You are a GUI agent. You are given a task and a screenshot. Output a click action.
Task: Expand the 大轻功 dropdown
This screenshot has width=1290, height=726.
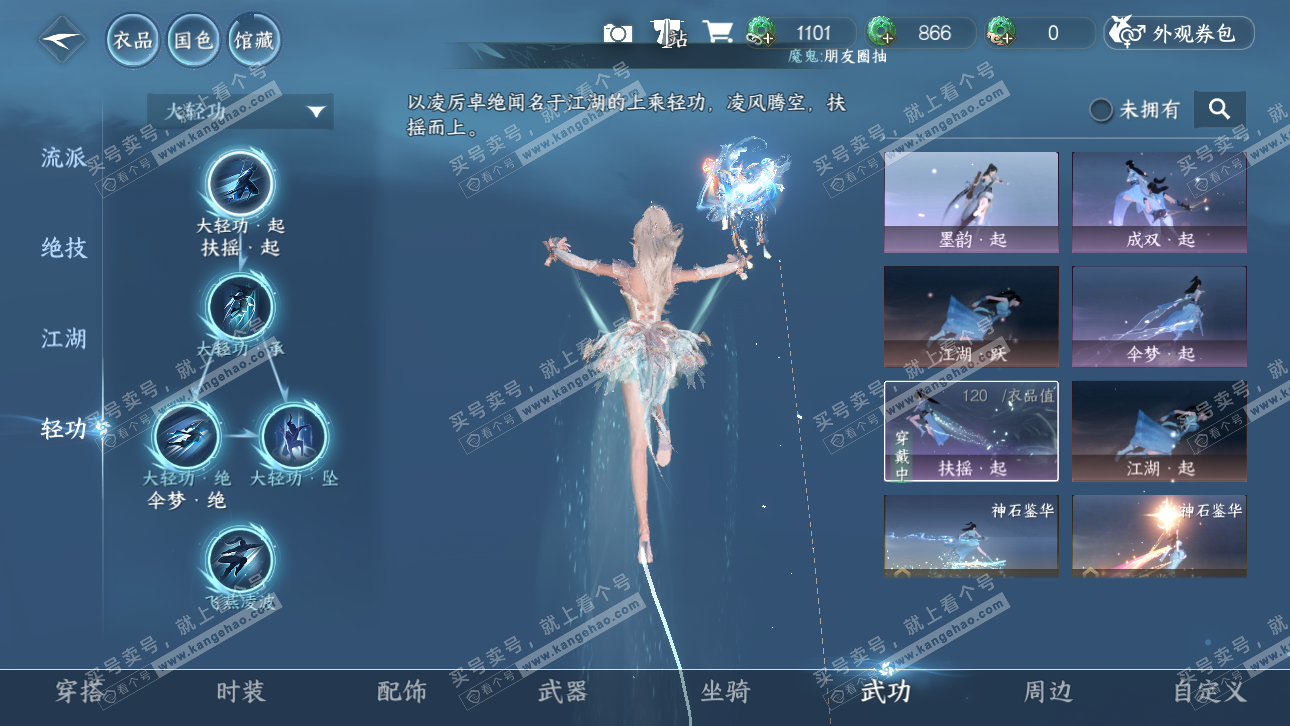tap(240, 111)
